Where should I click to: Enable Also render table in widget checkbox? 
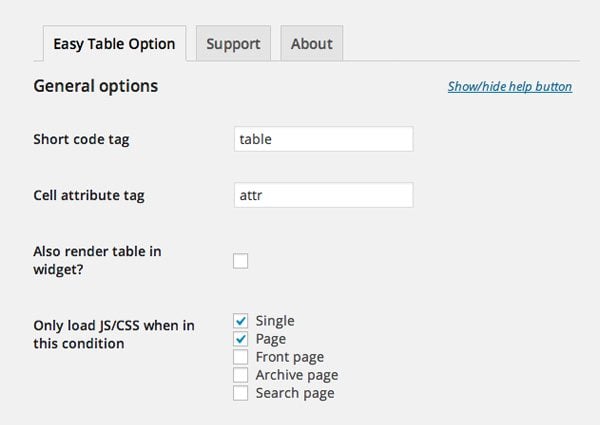click(241, 261)
